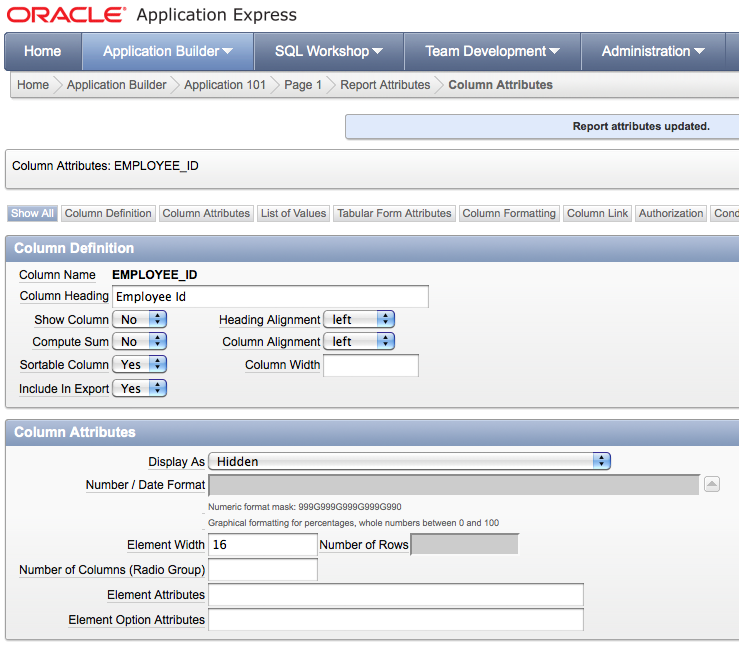Click the Display As field label

coord(176,462)
